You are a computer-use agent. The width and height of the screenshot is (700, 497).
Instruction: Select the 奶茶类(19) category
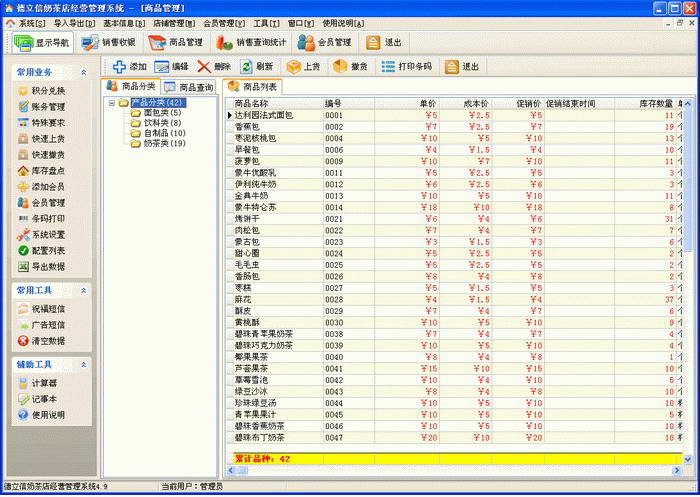164,144
